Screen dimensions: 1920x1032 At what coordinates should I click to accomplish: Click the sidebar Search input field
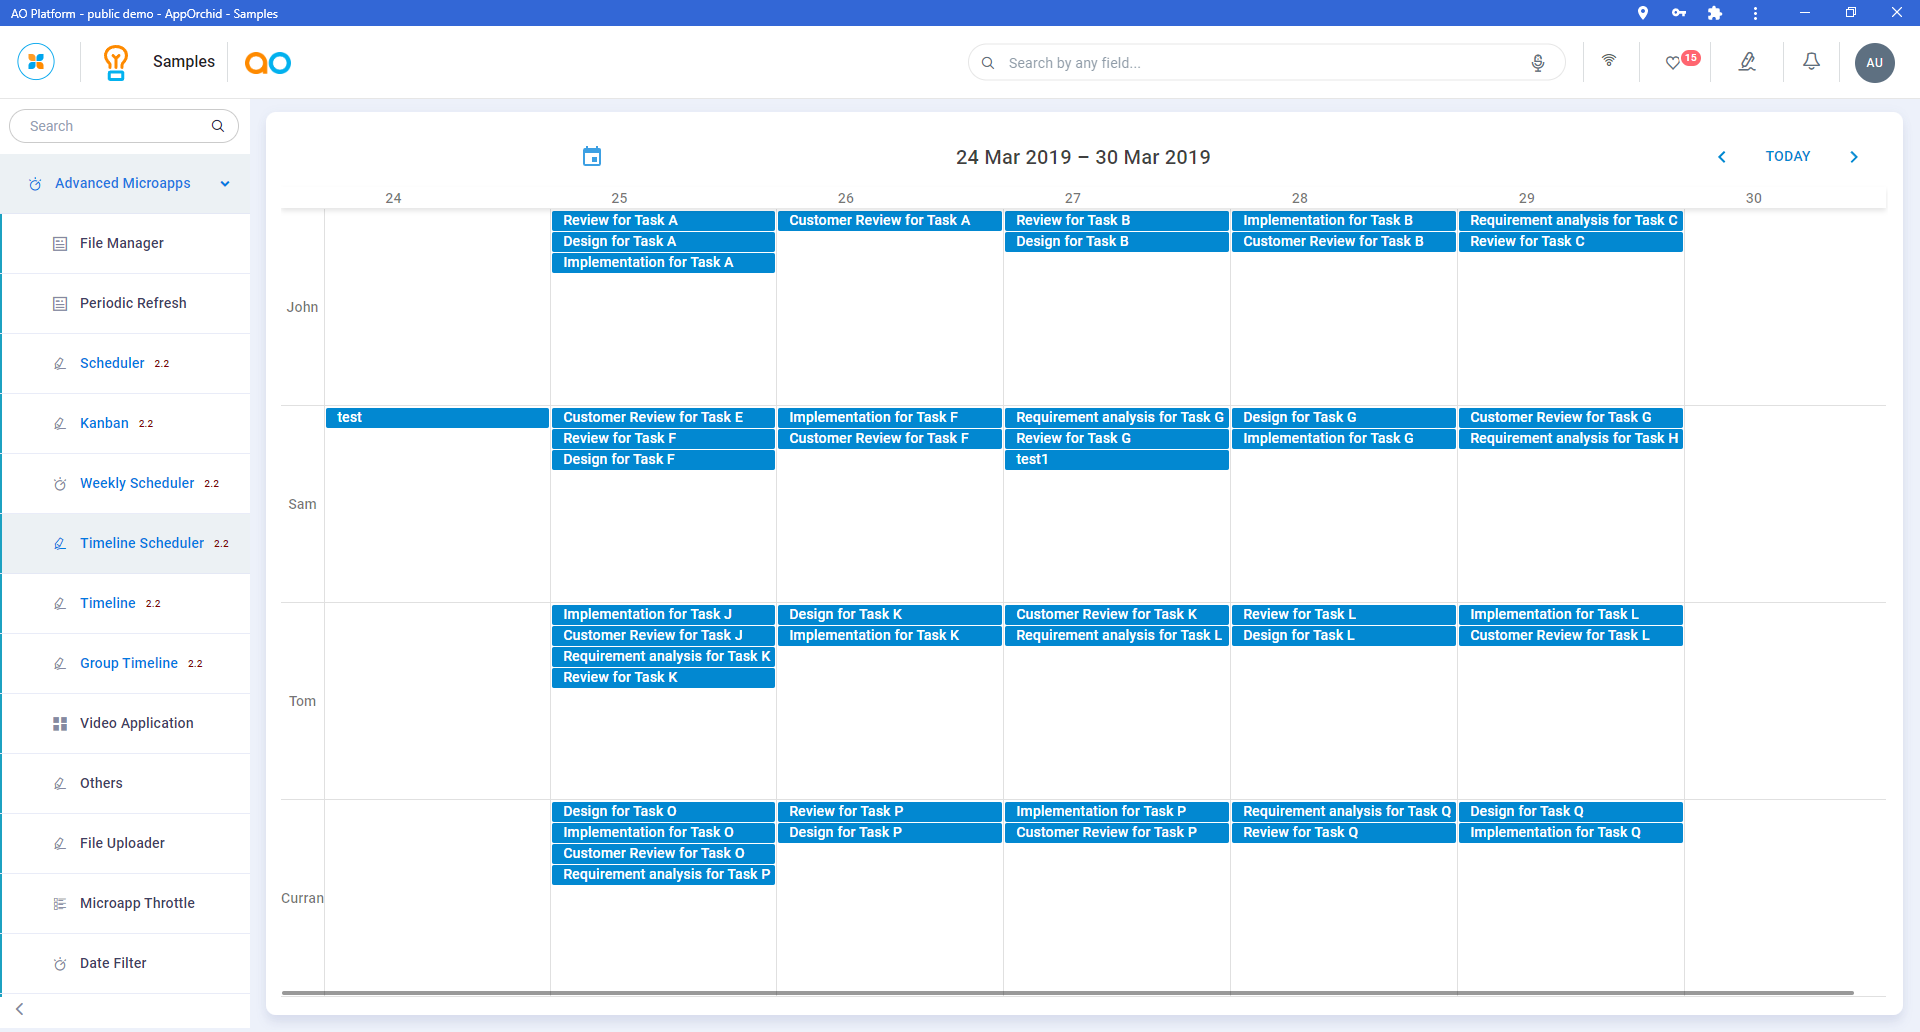pos(115,126)
